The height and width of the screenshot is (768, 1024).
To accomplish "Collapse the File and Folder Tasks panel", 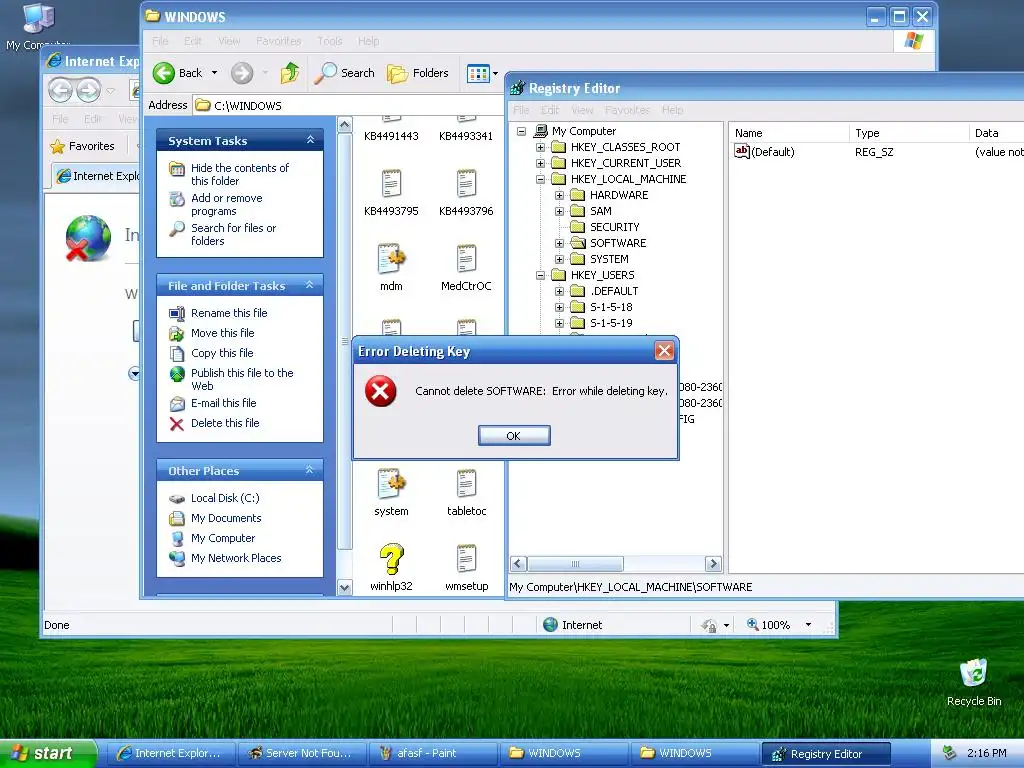I will pos(310,285).
